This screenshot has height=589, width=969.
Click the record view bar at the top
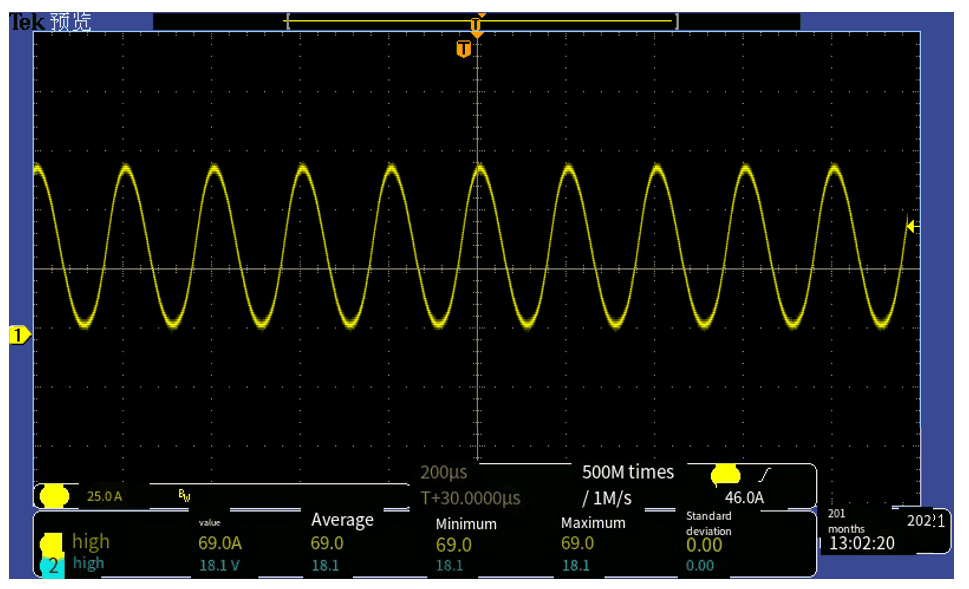click(480, 21)
